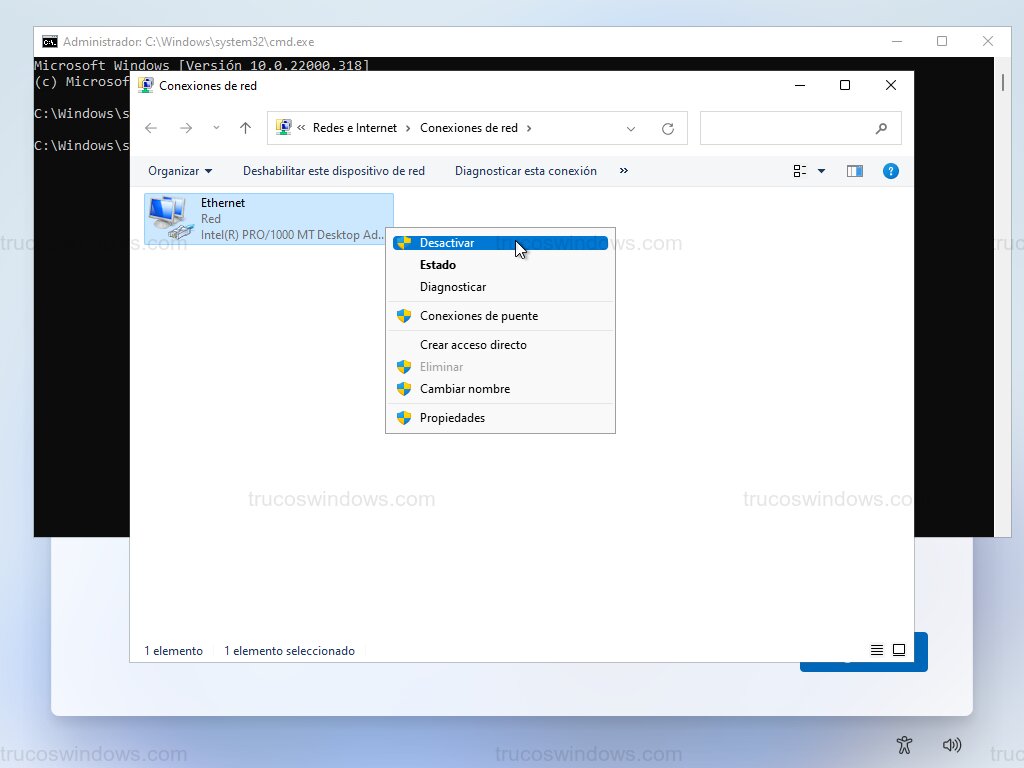Click the volume speaker icon

[x=951, y=745]
